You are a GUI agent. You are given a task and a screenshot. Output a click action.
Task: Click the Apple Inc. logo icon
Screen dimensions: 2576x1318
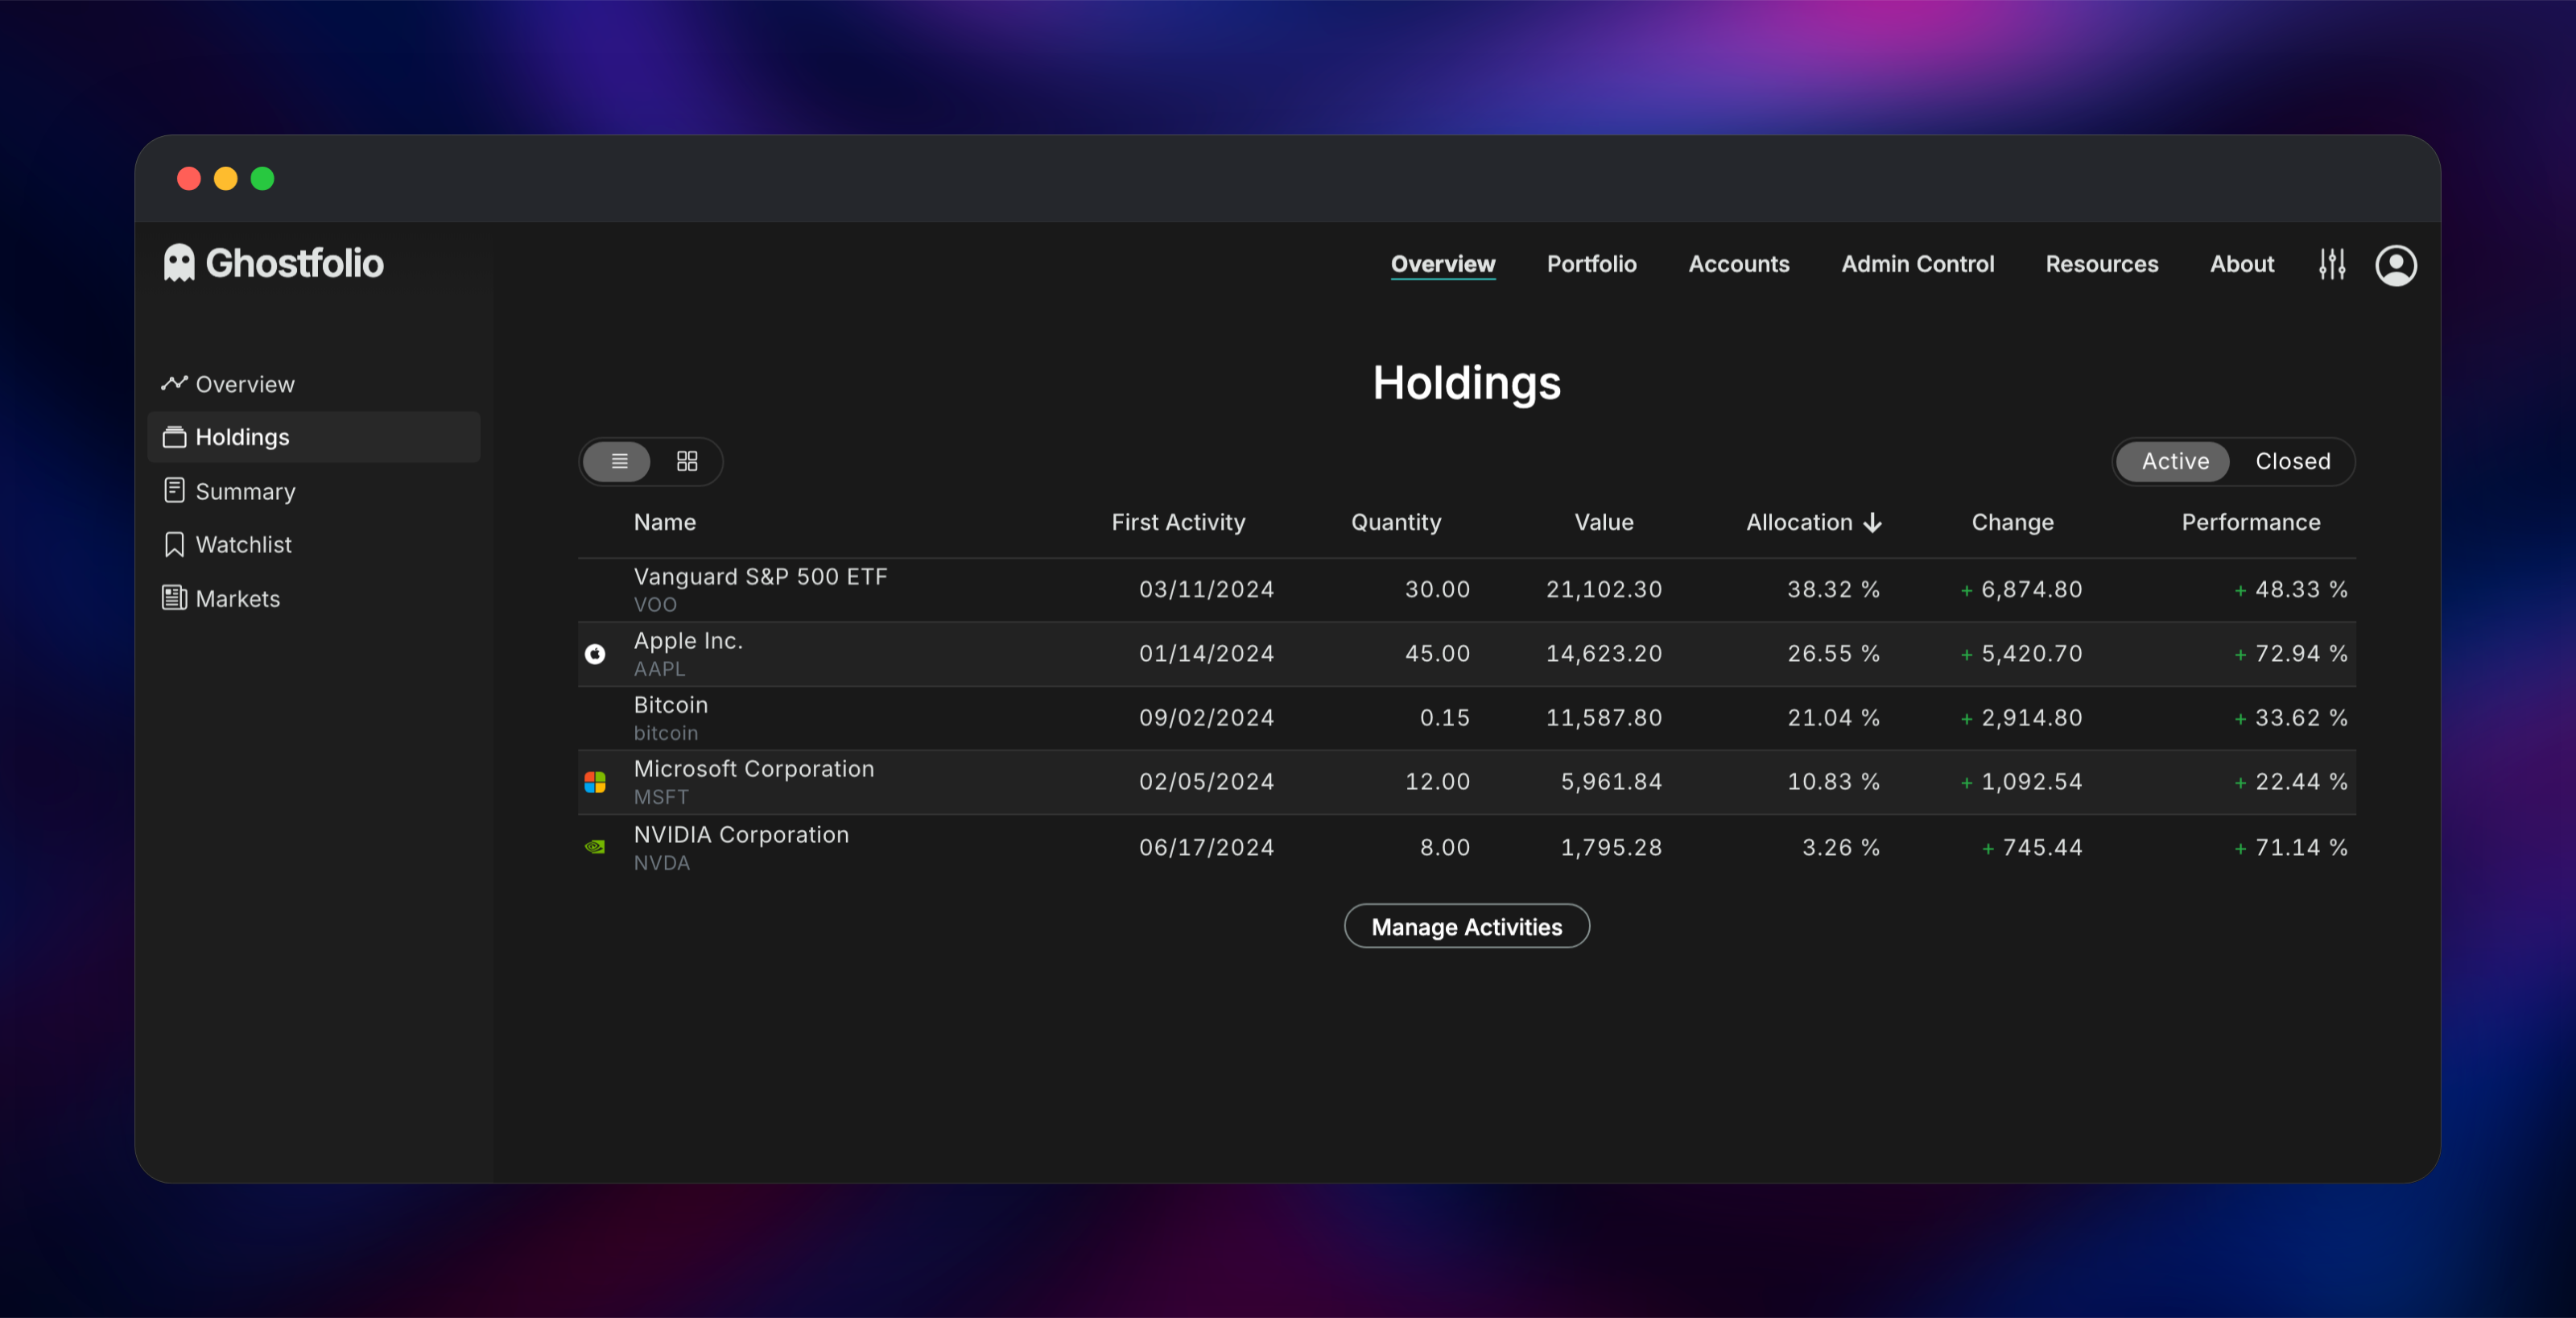[595, 654]
